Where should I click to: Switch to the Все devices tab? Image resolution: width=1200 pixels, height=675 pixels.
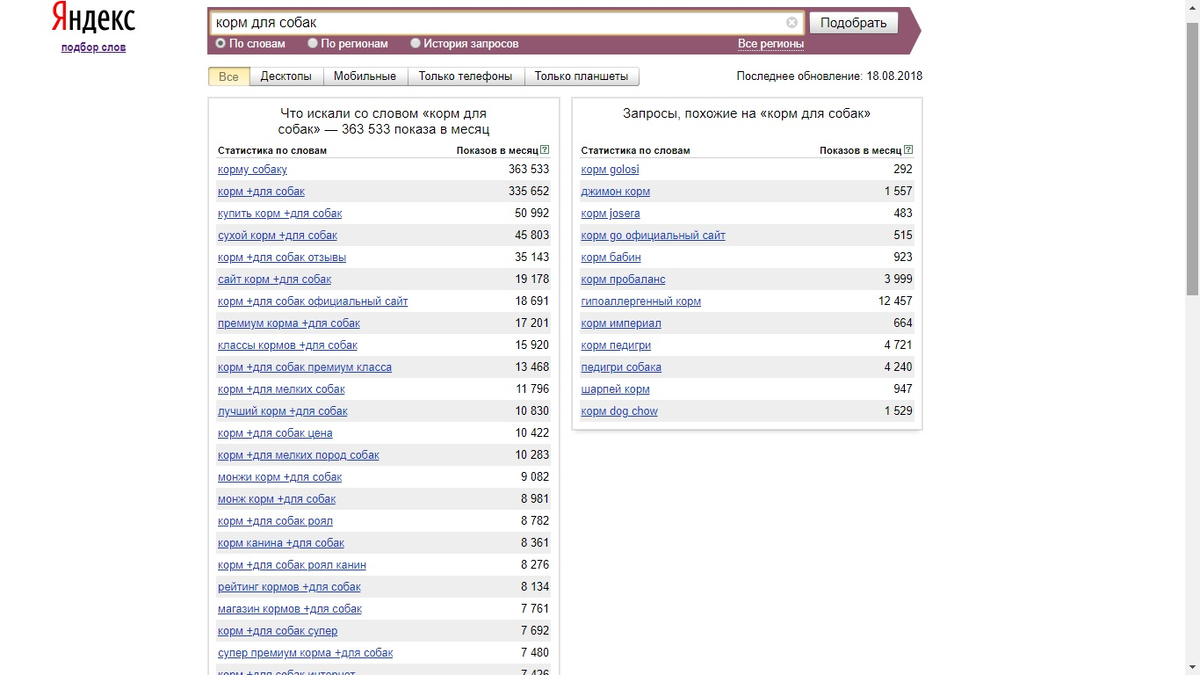pyautogui.click(x=229, y=76)
